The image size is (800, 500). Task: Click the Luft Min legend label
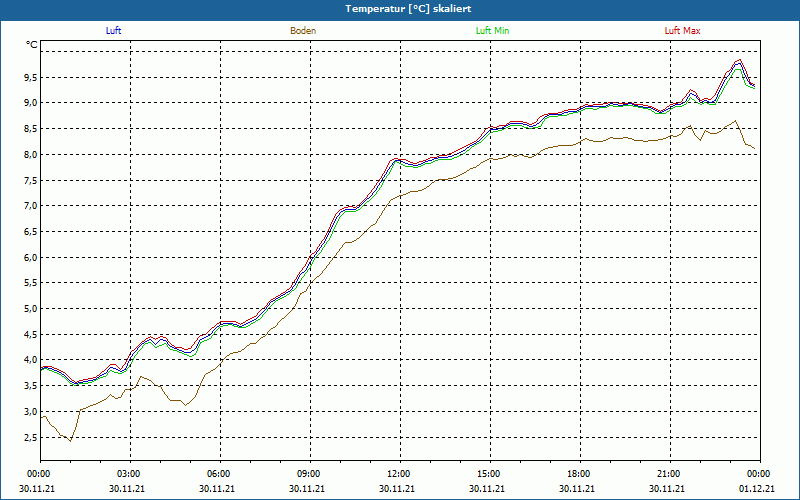coord(492,31)
